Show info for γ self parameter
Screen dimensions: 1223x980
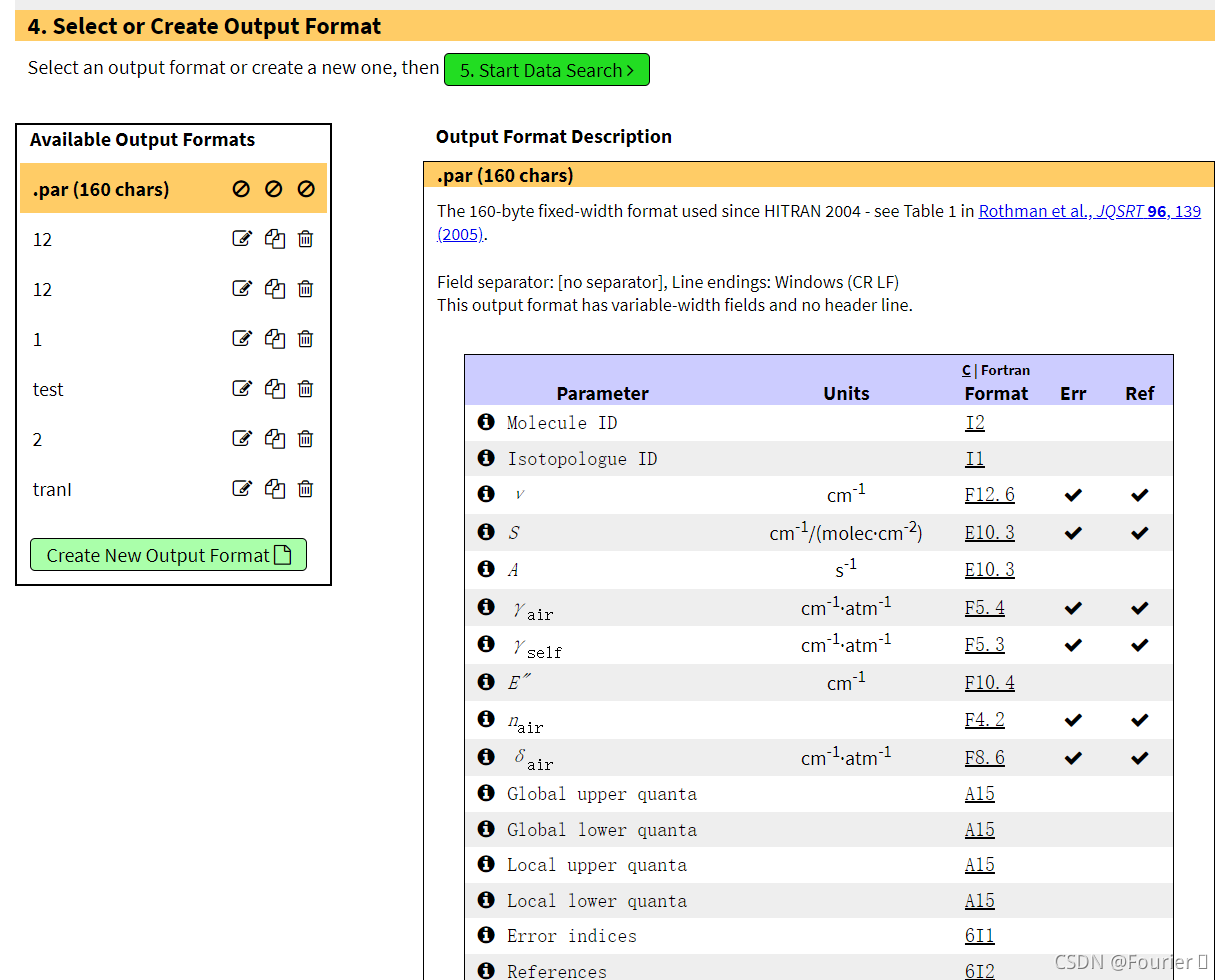click(x=486, y=644)
